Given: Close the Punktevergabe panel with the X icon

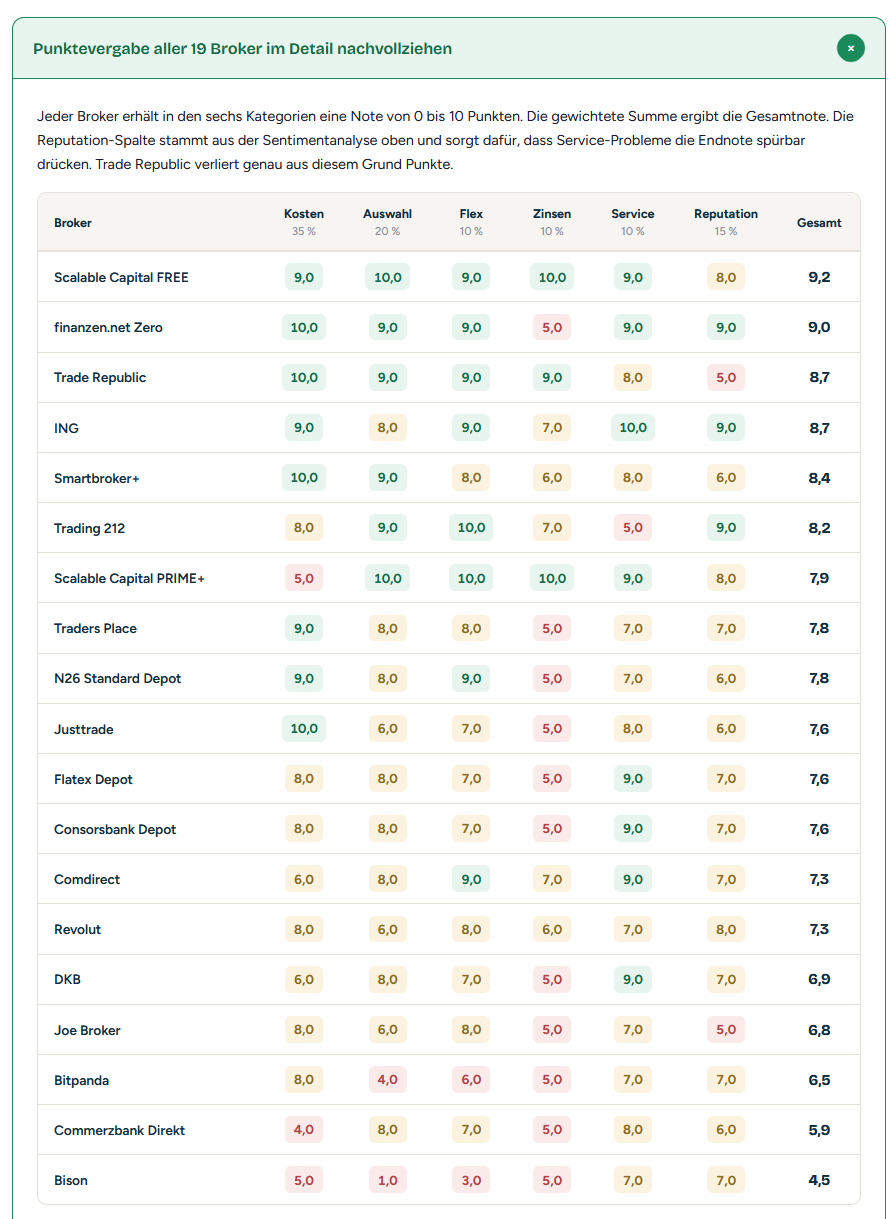Looking at the screenshot, I should 851,48.
